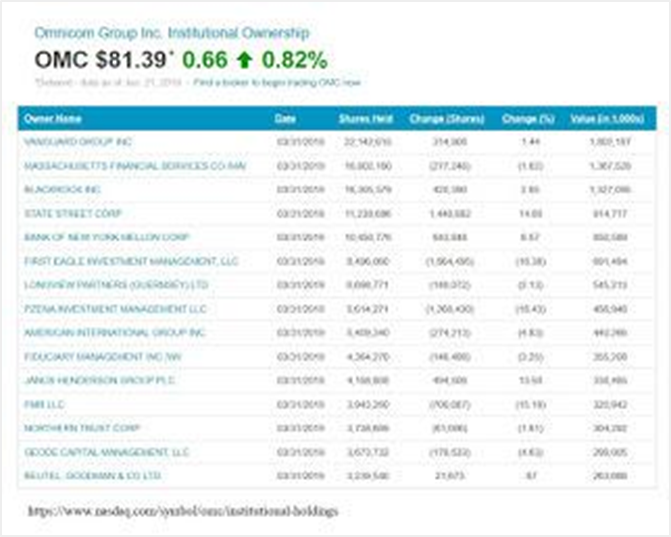
Task: Click the 0.82% percentage change value
Action: click(295, 60)
